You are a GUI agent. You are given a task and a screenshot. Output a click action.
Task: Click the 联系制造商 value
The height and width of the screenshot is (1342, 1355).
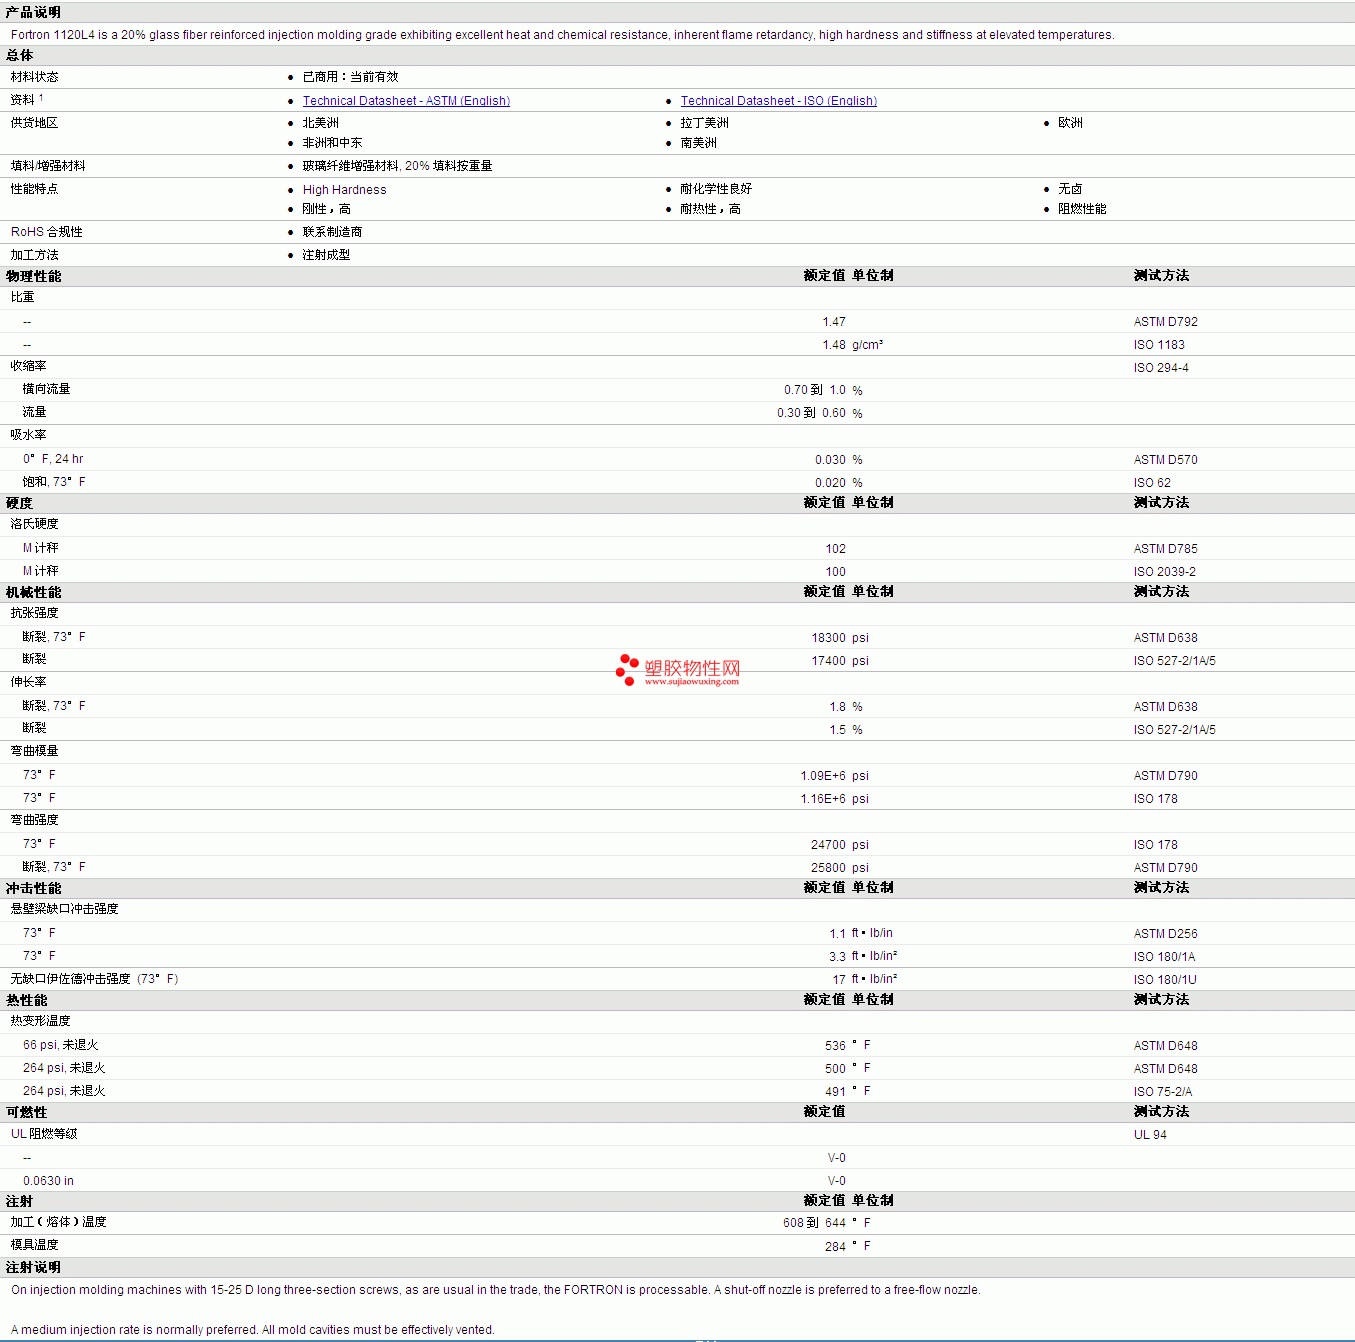coord(333,232)
